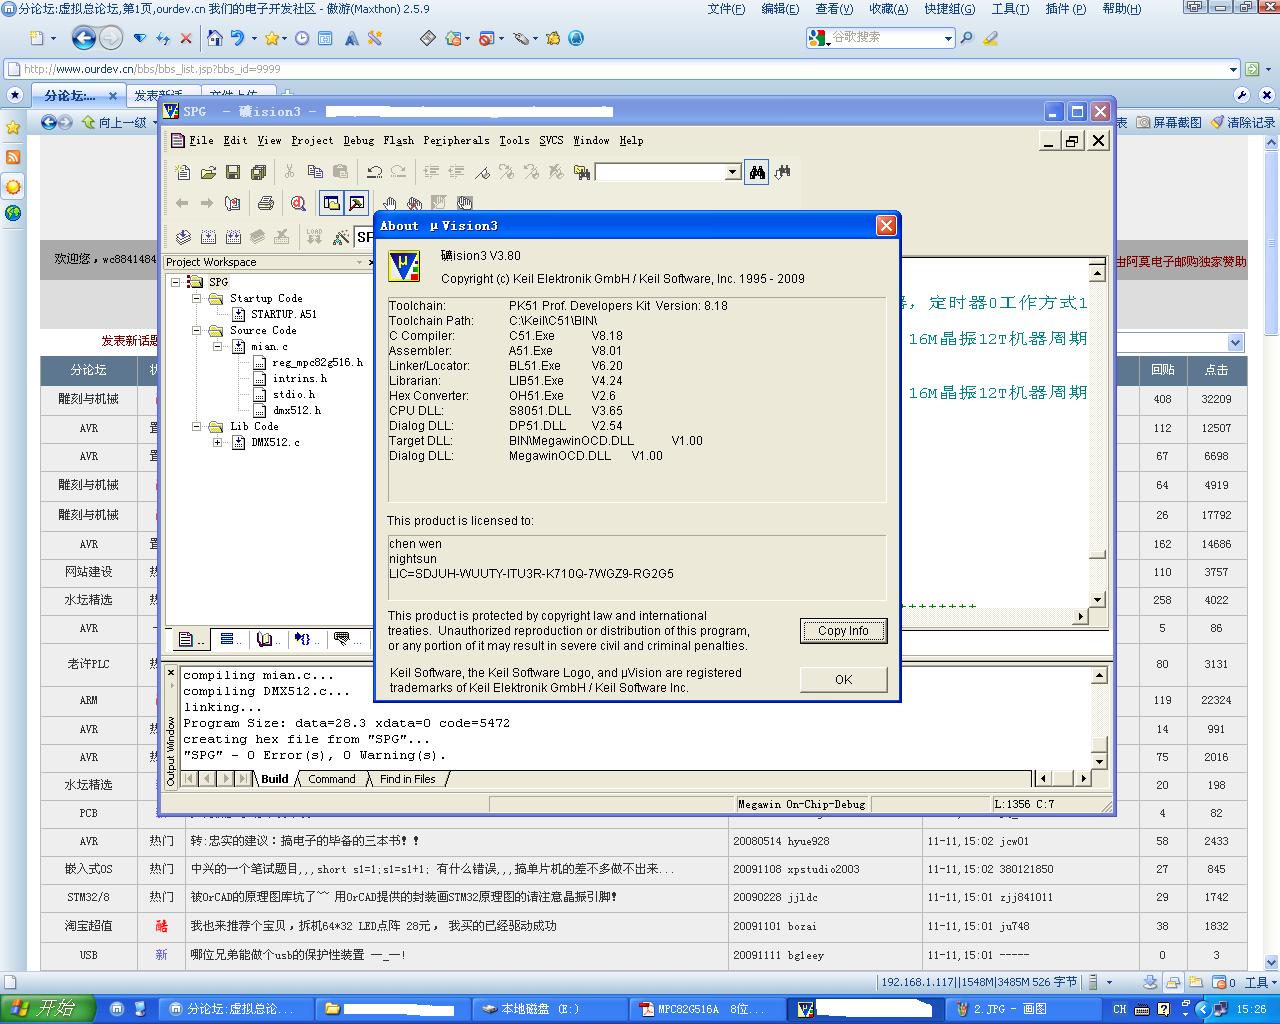Click OK in About µVision3 dialog
The image size is (1280, 1024).
pos(843,679)
